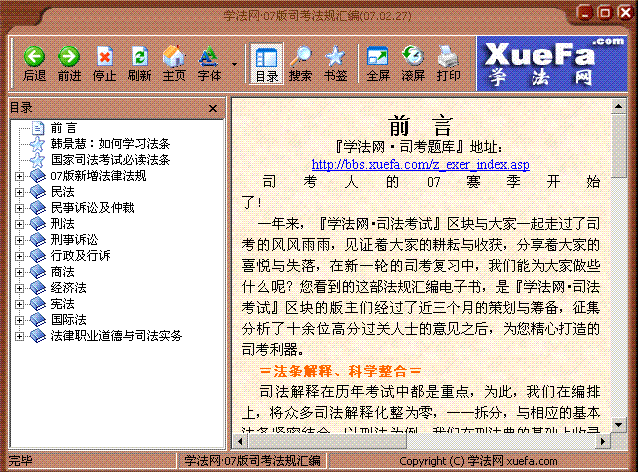Click the book icon beside 经济法
This screenshot has width=638, height=472.
pyautogui.click(x=38, y=288)
